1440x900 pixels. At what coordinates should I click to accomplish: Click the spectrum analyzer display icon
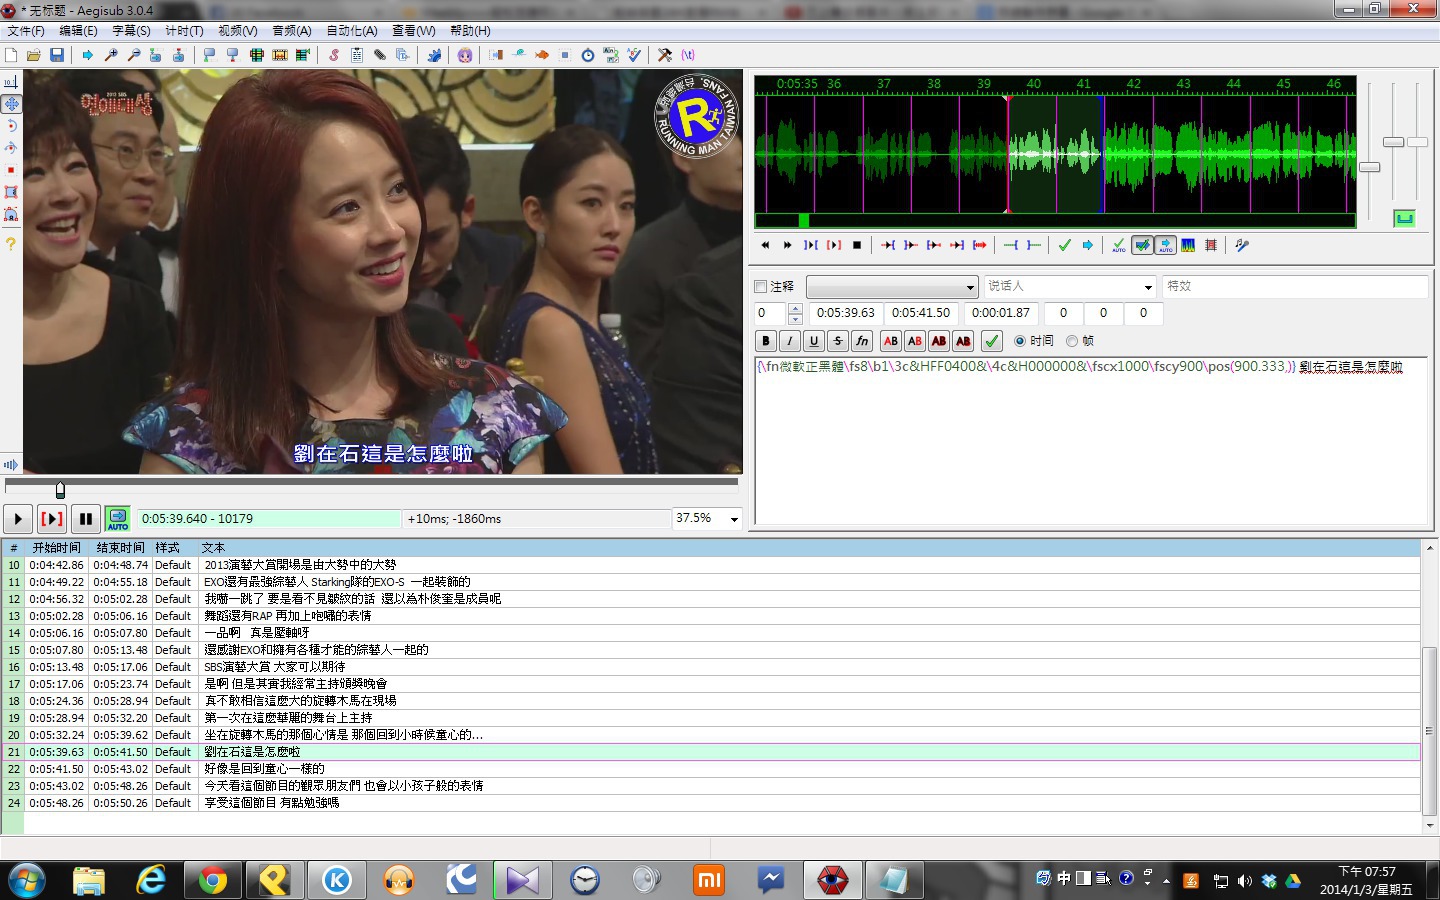coord(1188,245)
